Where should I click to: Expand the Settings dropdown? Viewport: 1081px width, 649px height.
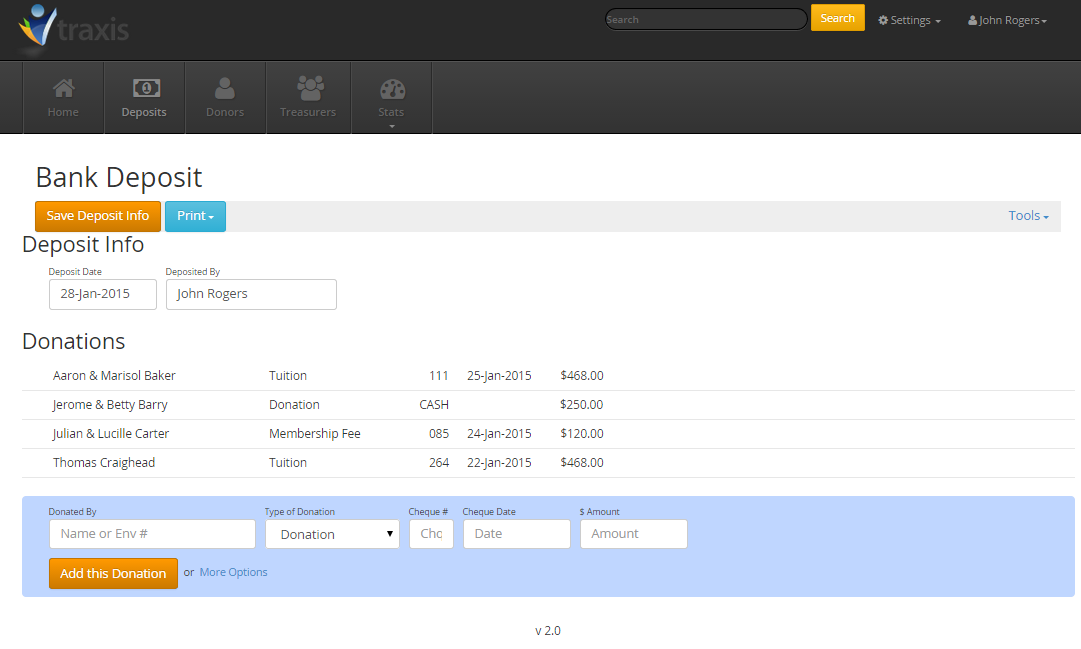click(x=909, y=20)
